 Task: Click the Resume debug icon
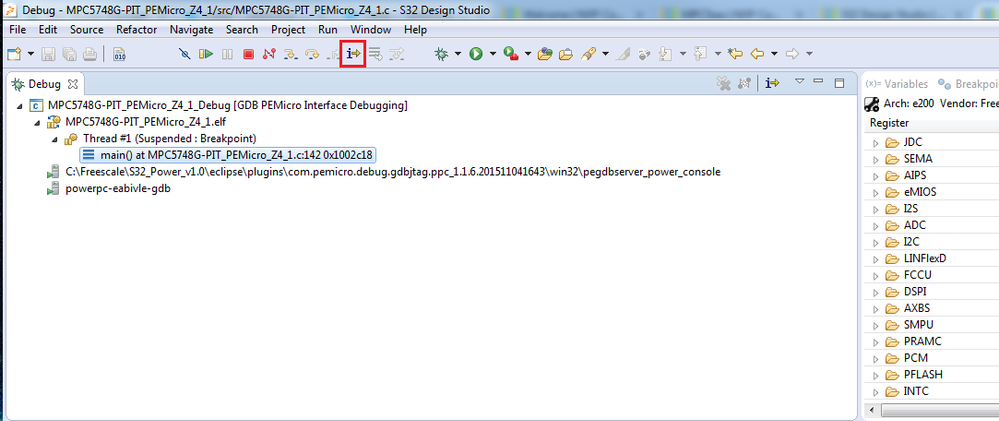(x=205, y=54)
